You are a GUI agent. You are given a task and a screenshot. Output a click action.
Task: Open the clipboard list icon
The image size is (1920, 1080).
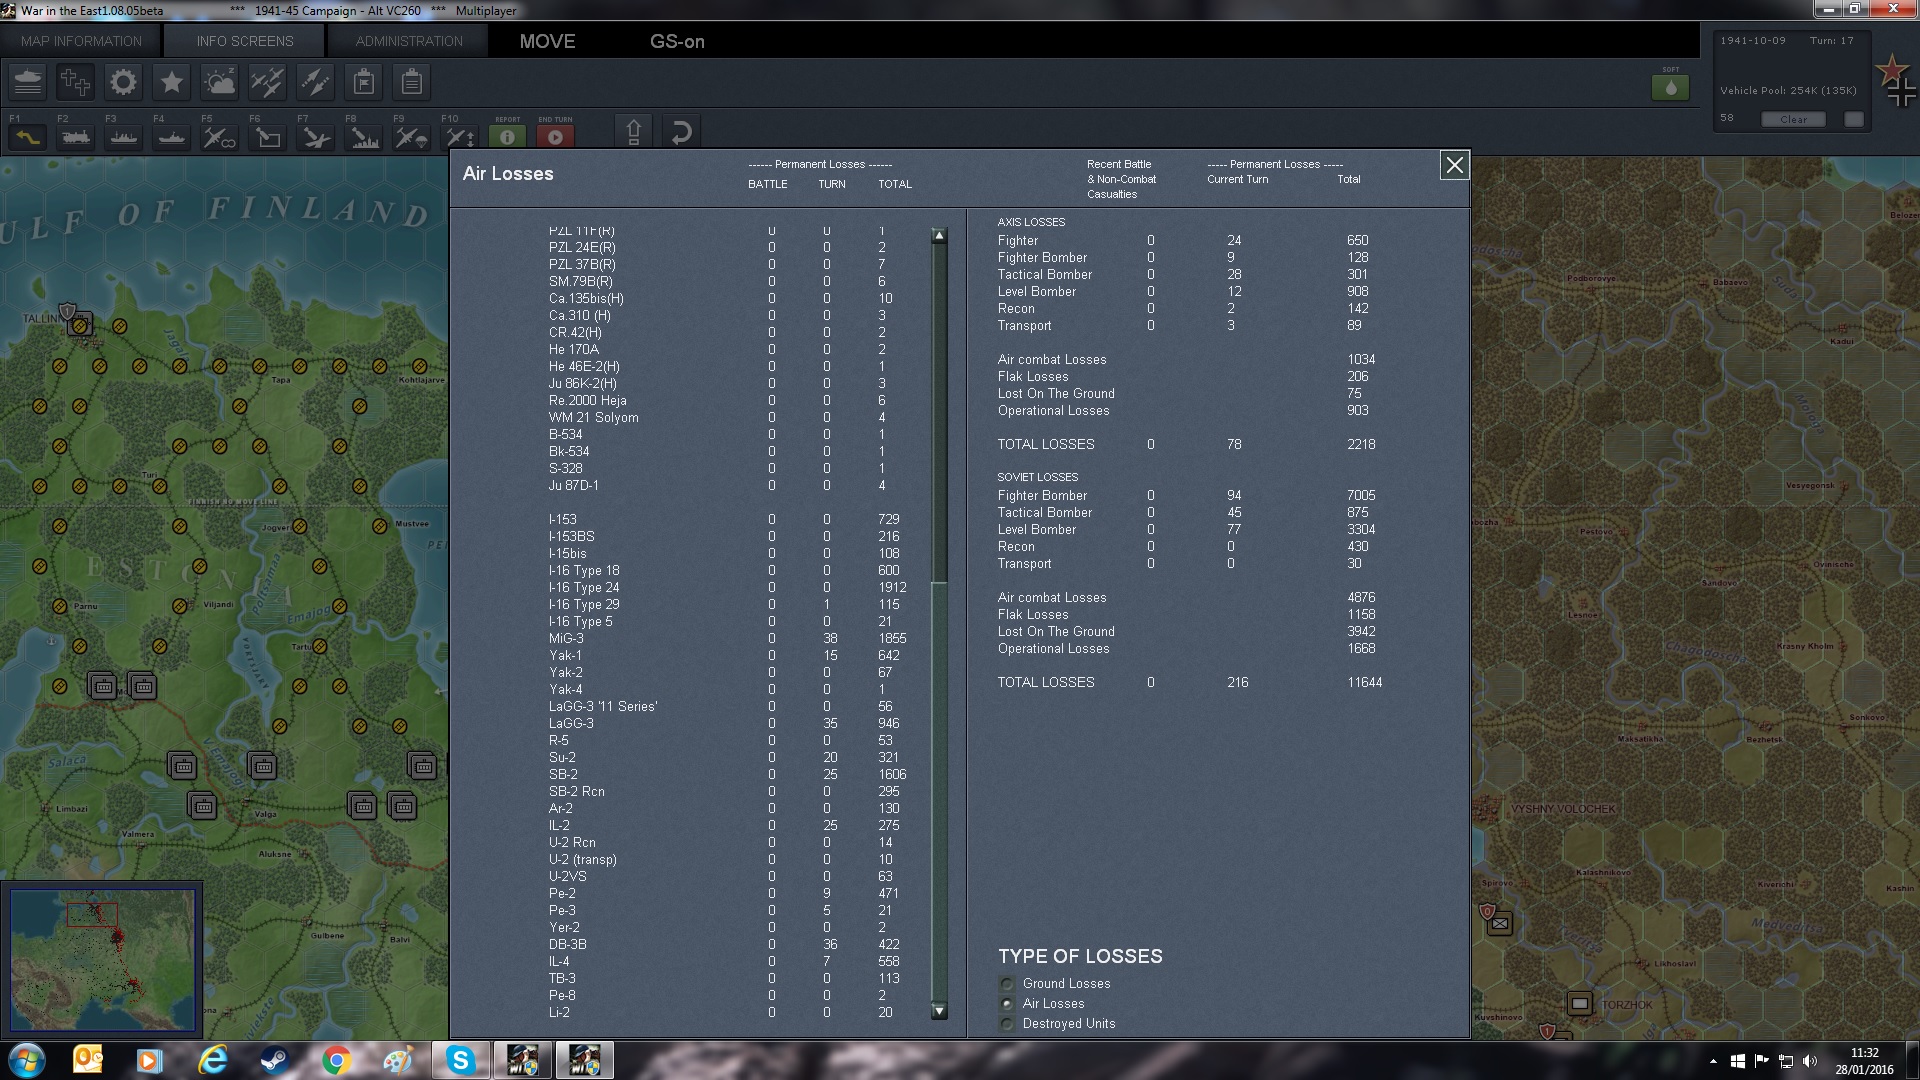(x=412, y=82)
